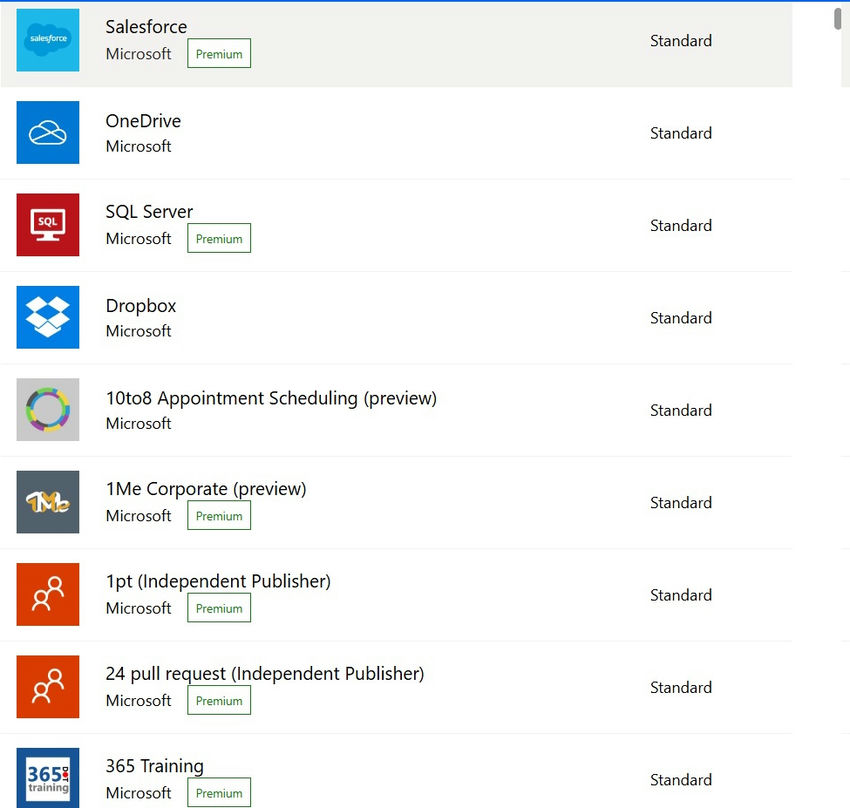Open the Dropbox connector title
Image resolution: width=850 pixels, height=808 pixels.
(141, 306)
